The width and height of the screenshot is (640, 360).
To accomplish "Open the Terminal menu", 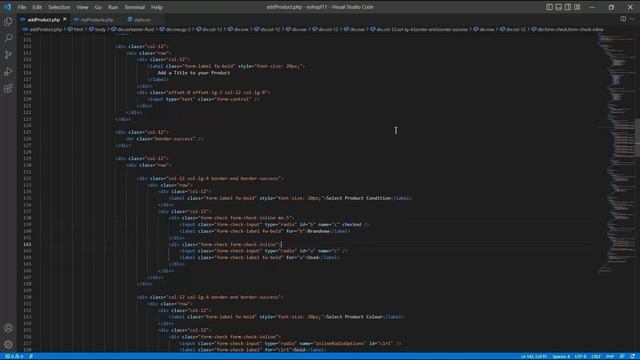I will coord(135,7).
